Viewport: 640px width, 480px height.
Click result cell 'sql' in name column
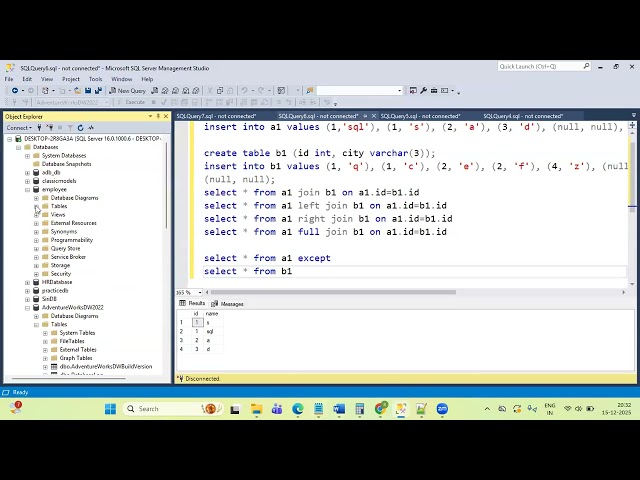click(210, 331)
